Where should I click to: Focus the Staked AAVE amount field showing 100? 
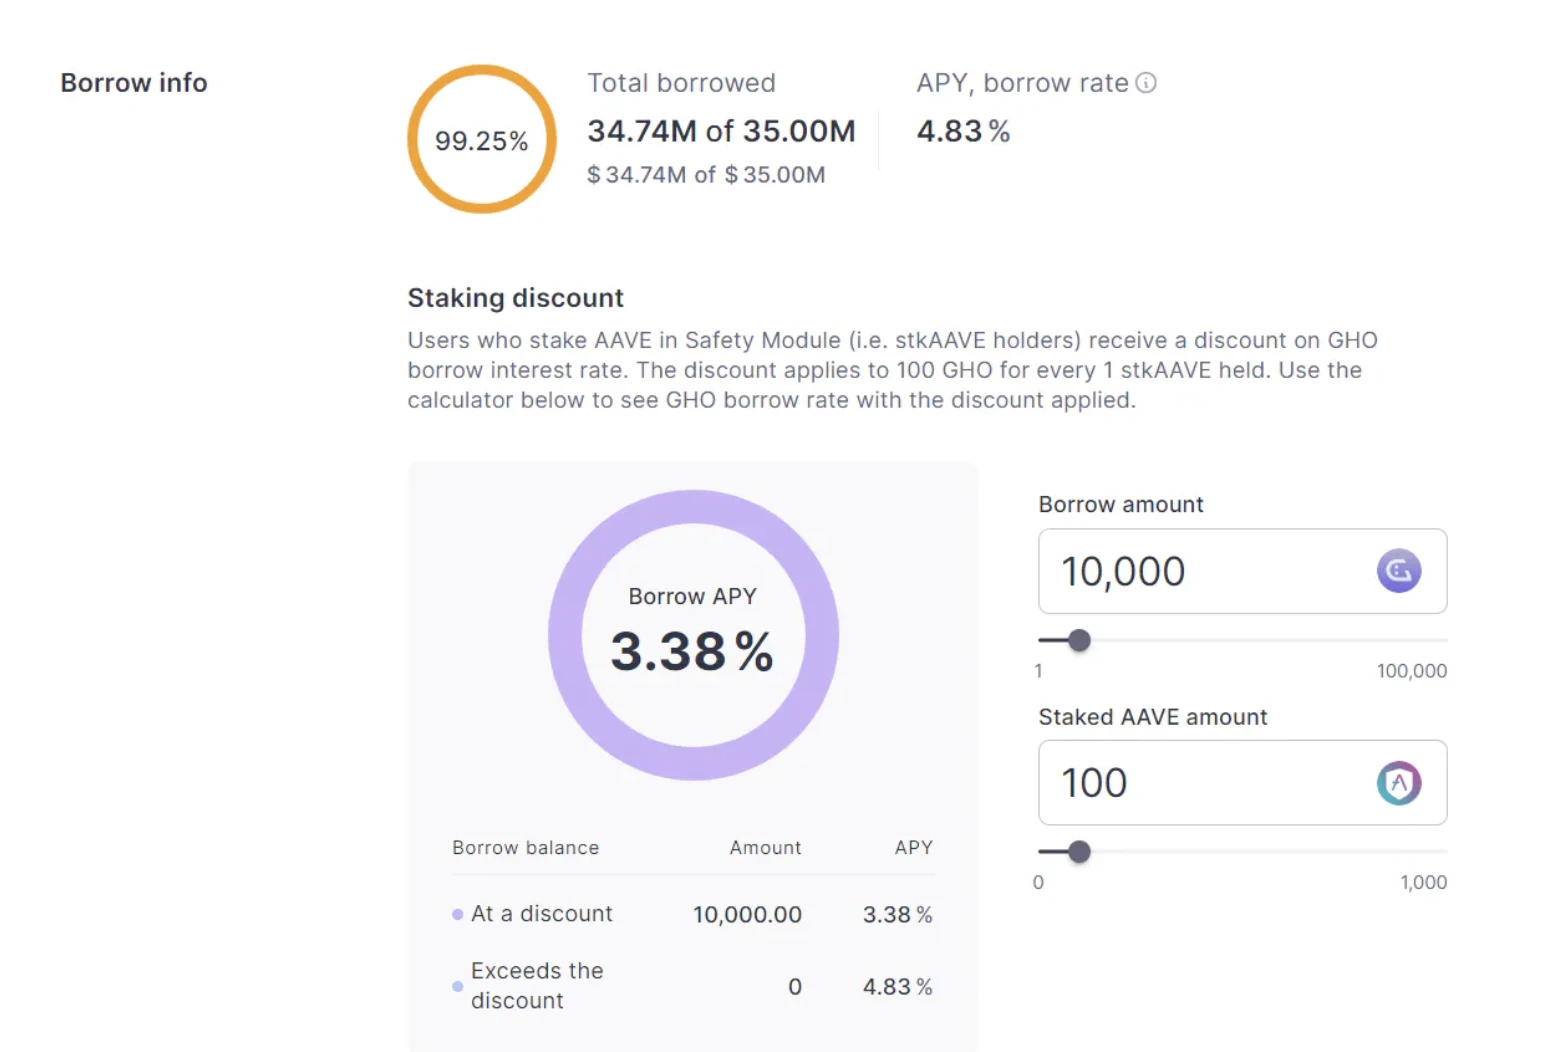pyautogui.click(x=1200, y=783)
